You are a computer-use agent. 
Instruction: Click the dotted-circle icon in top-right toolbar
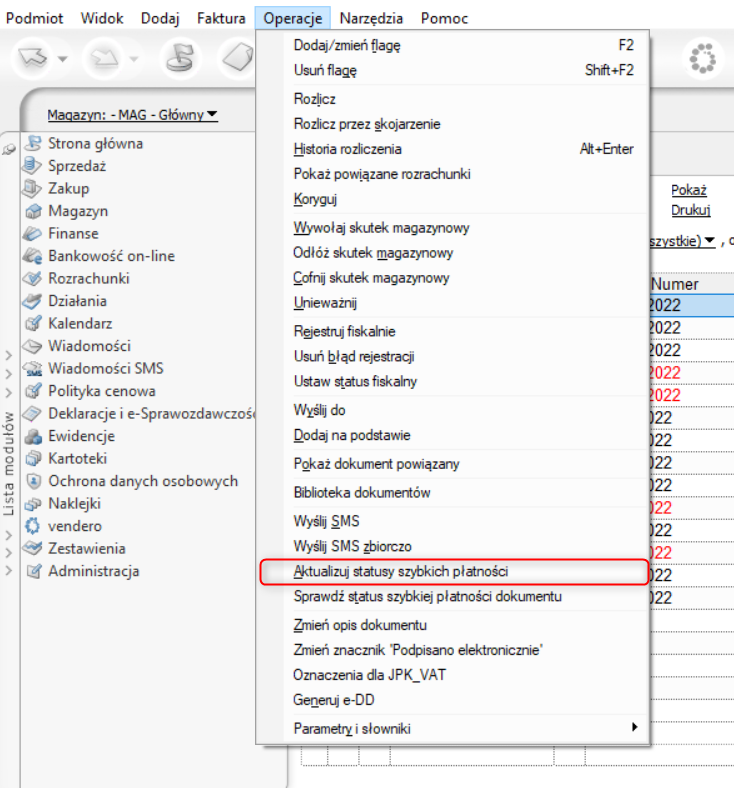(x=702, y=58)
